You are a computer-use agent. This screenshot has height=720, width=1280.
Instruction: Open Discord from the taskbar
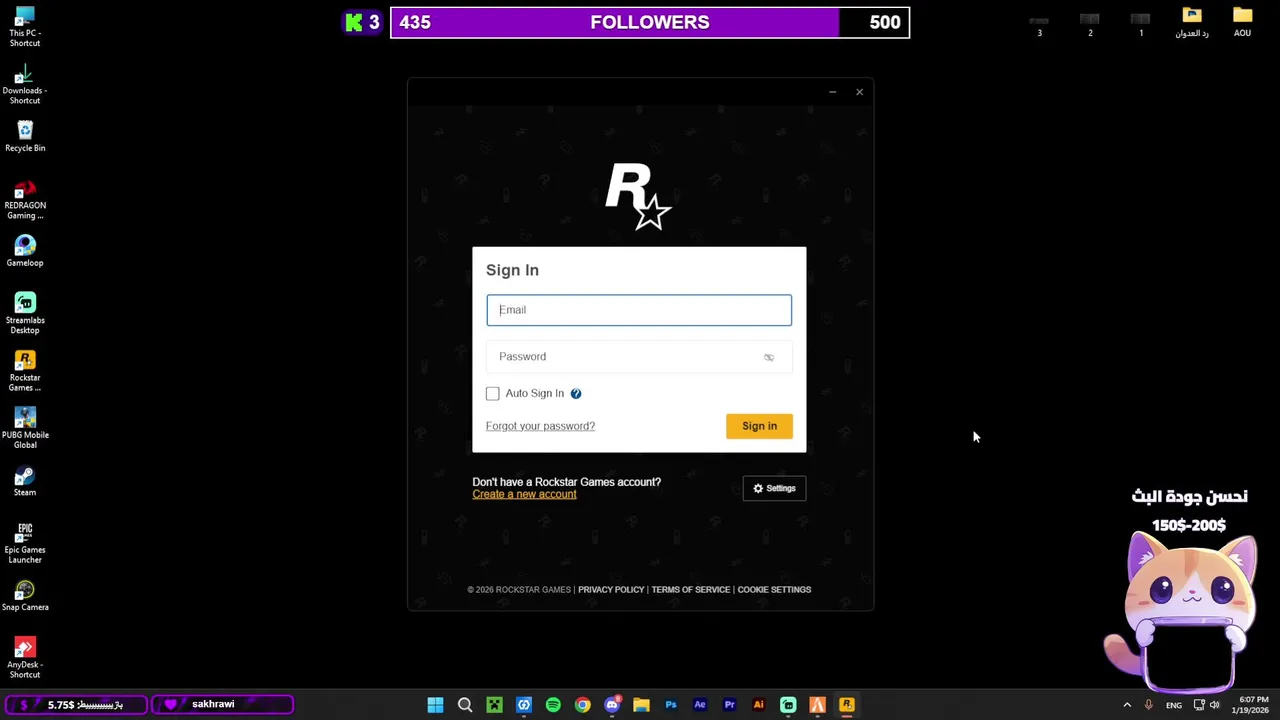pyautogui.click(x=612, y=705)
